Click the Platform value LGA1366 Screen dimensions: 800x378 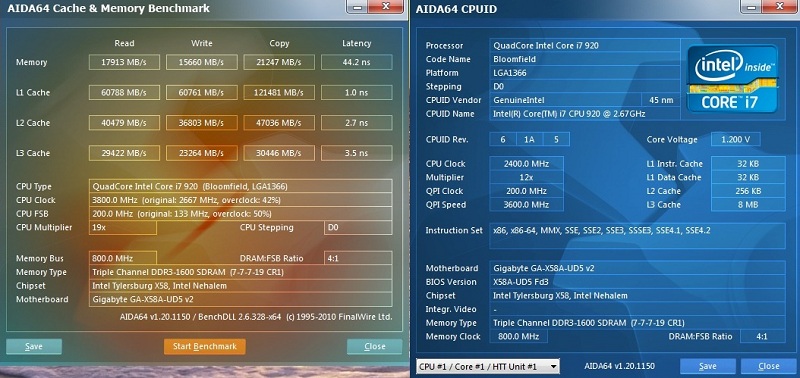pos(585,73)
